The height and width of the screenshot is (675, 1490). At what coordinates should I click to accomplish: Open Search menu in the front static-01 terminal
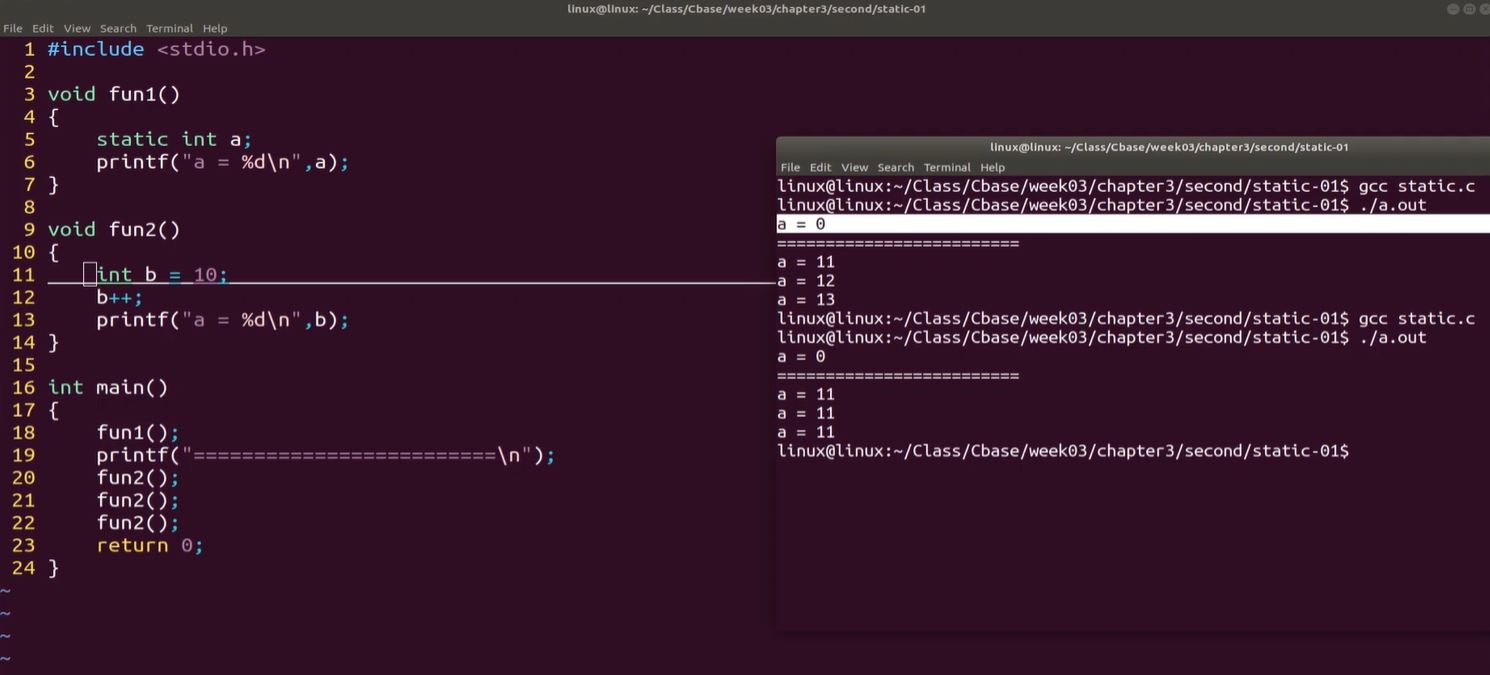coord(896,167)
